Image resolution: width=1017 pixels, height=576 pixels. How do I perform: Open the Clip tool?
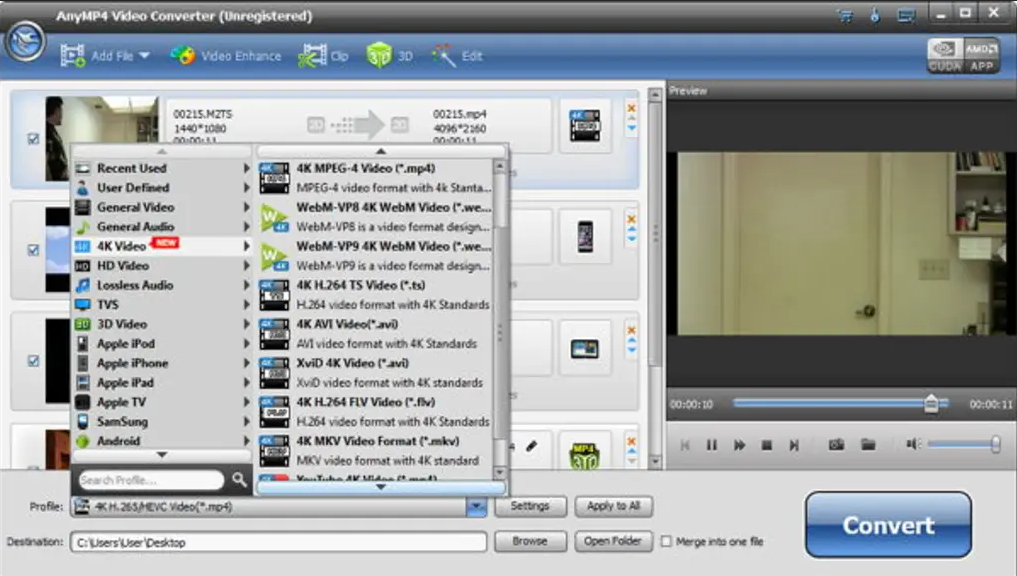[323, 56]
